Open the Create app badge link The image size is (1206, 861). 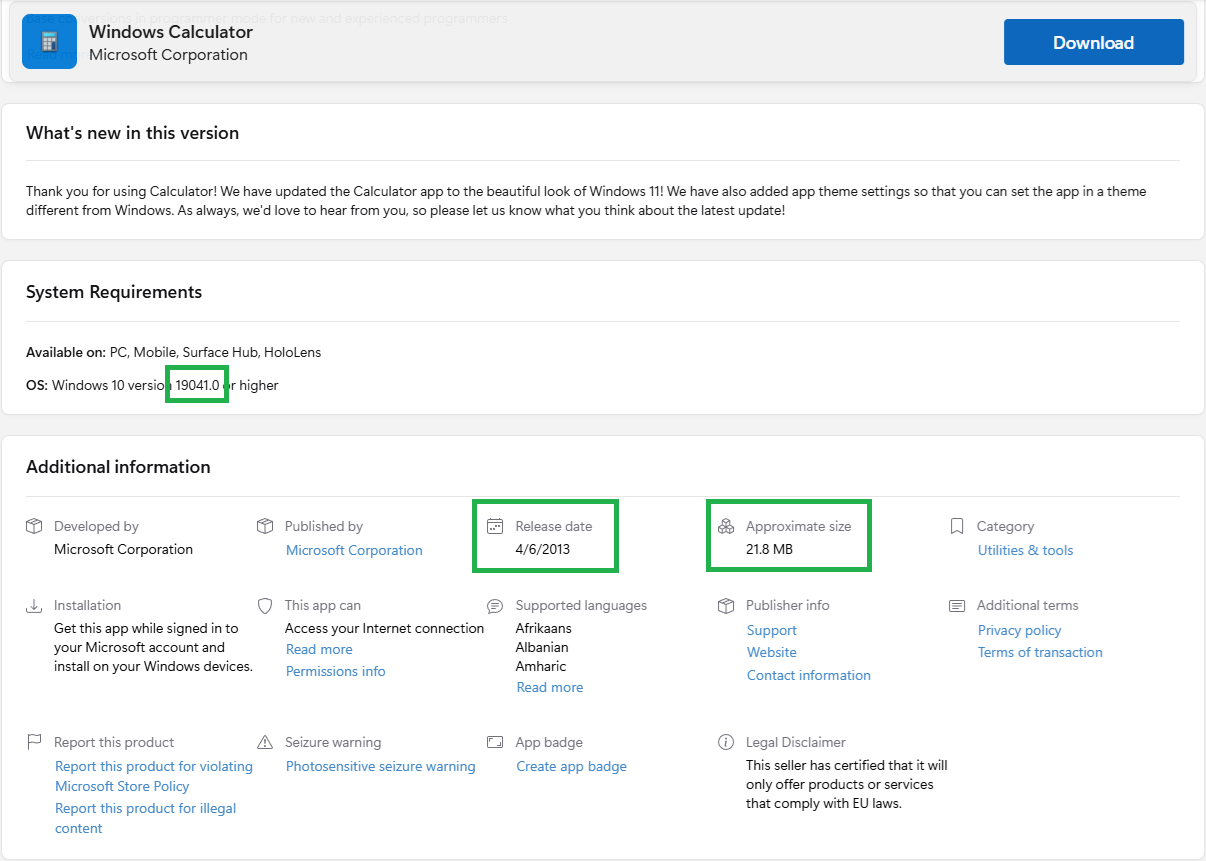[x=571, y=766]
